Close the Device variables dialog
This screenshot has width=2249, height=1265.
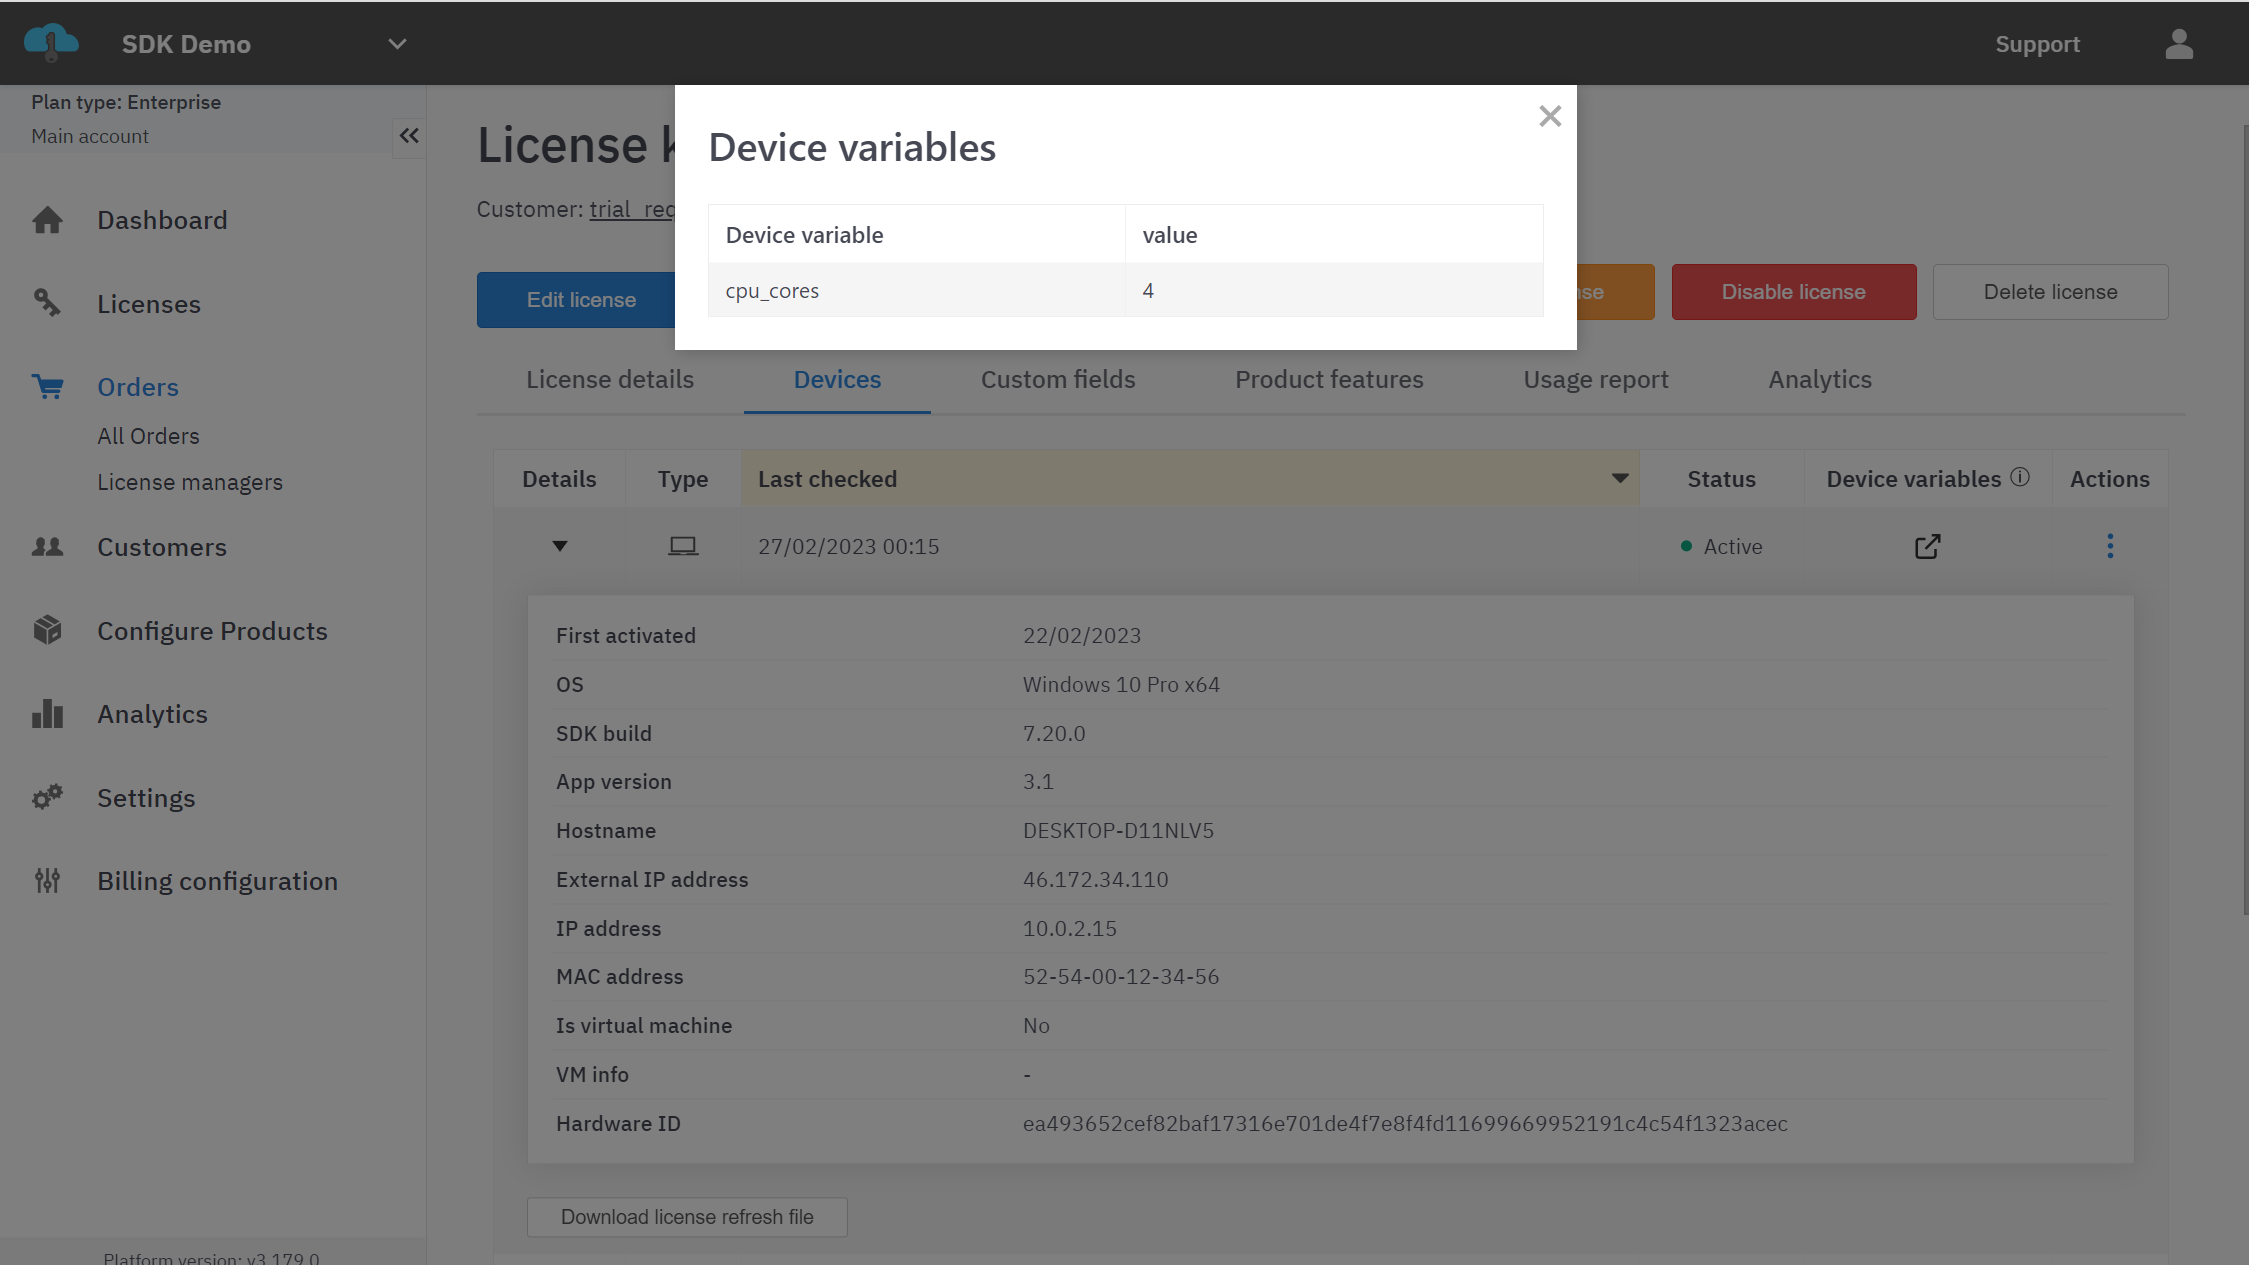pos(1550,117)
